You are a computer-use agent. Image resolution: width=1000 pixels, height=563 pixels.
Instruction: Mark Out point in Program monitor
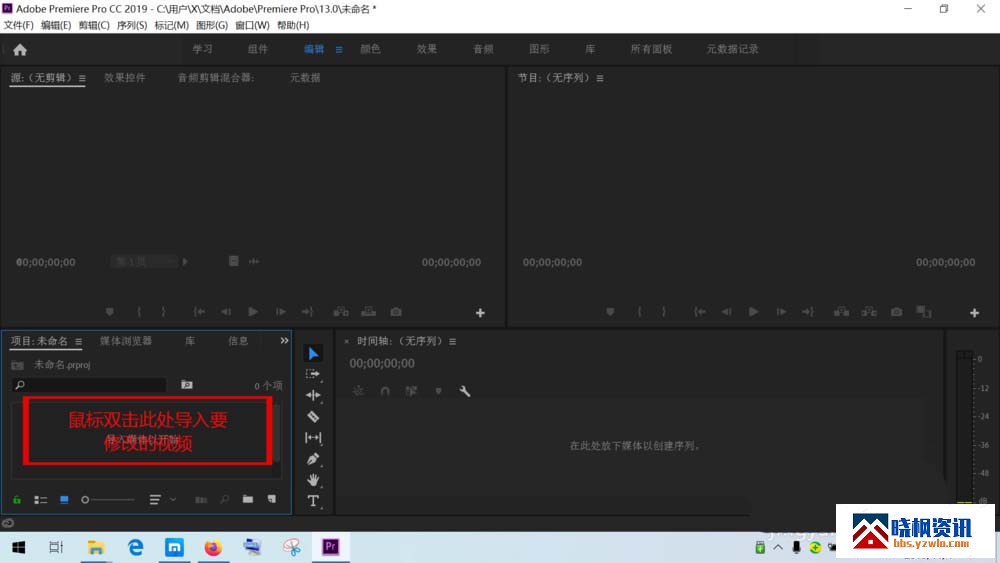[x=664, y=312]
